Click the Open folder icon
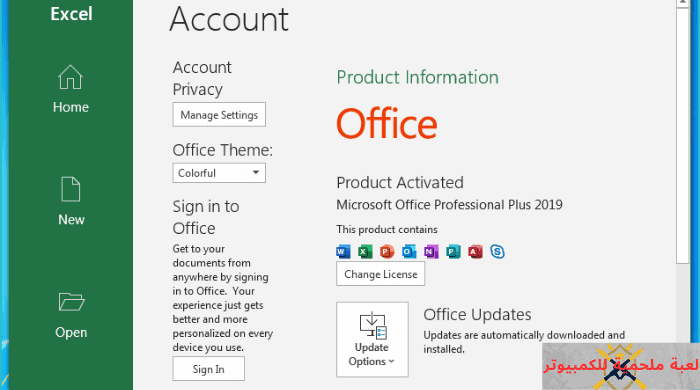This screenshot has width=700, height=390. 71,302
